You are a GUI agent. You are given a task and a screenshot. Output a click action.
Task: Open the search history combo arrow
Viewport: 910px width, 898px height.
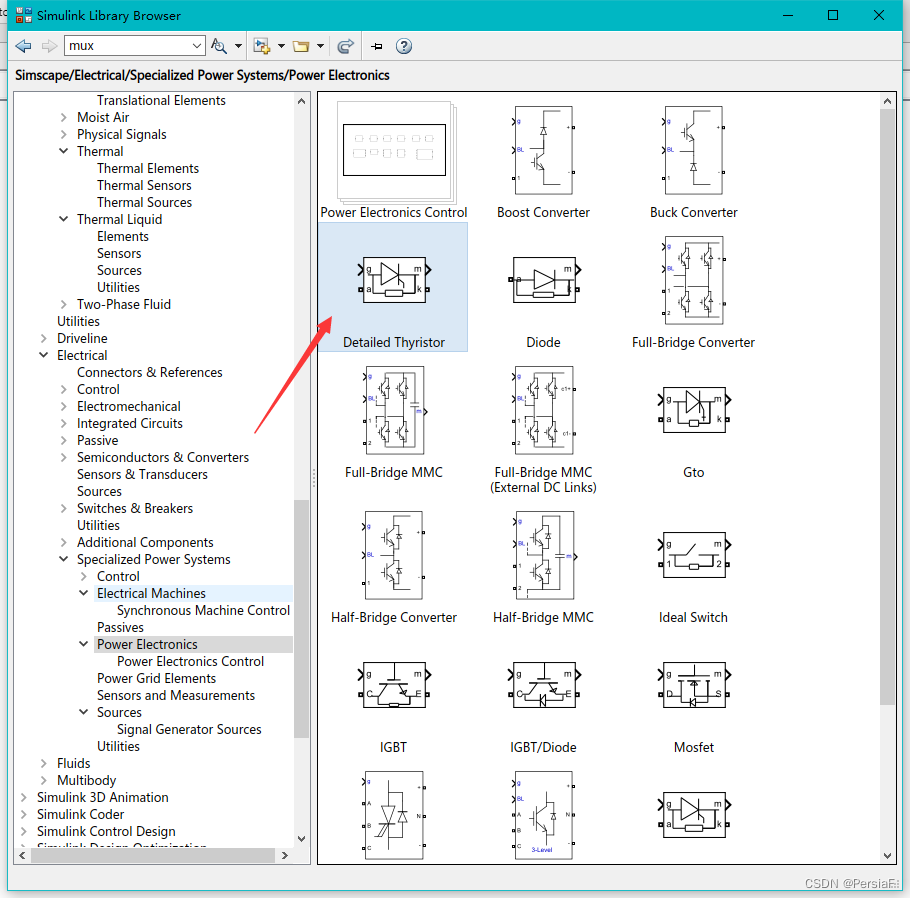coord(197,45)
